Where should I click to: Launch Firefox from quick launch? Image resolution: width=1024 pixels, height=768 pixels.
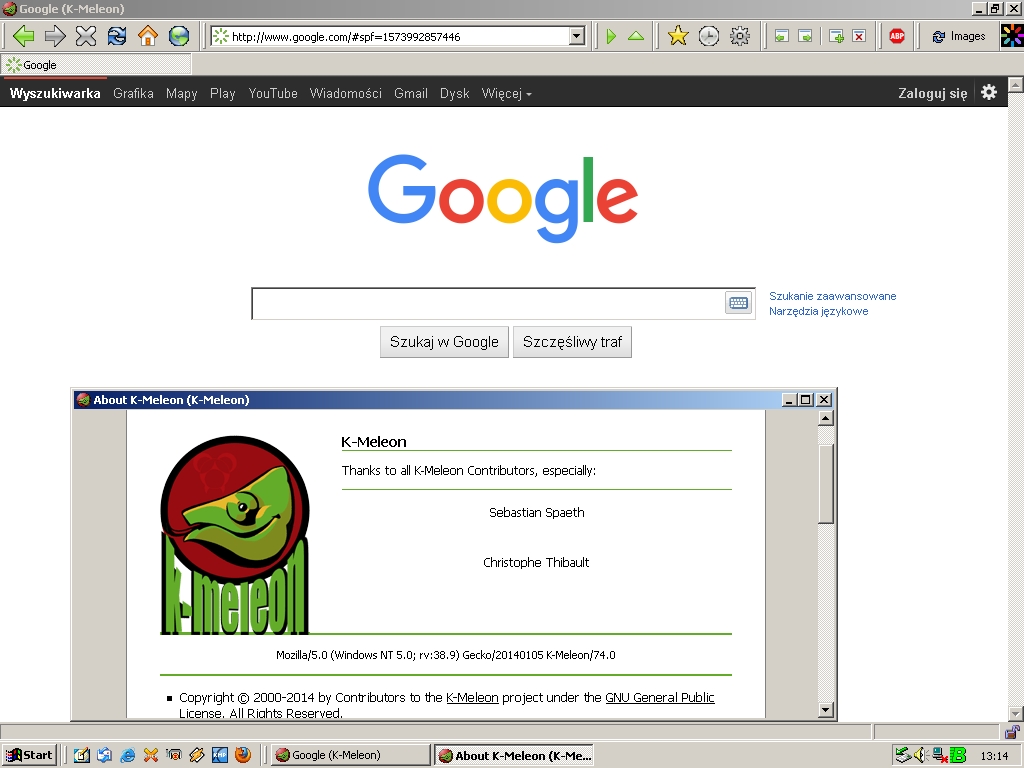242,755
